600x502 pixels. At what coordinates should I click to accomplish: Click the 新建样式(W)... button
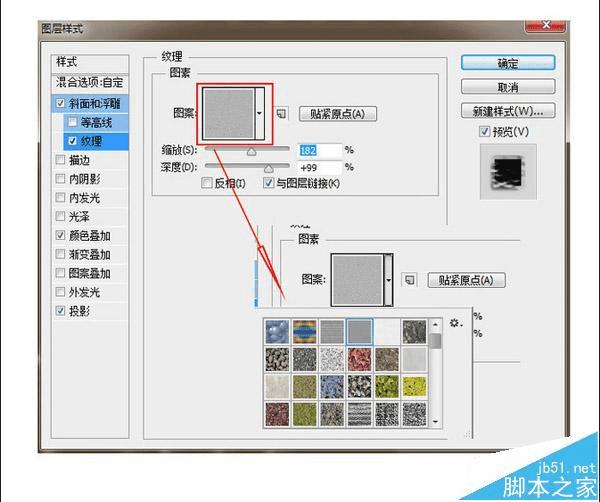pyautogui.click(x=508, y=111)
